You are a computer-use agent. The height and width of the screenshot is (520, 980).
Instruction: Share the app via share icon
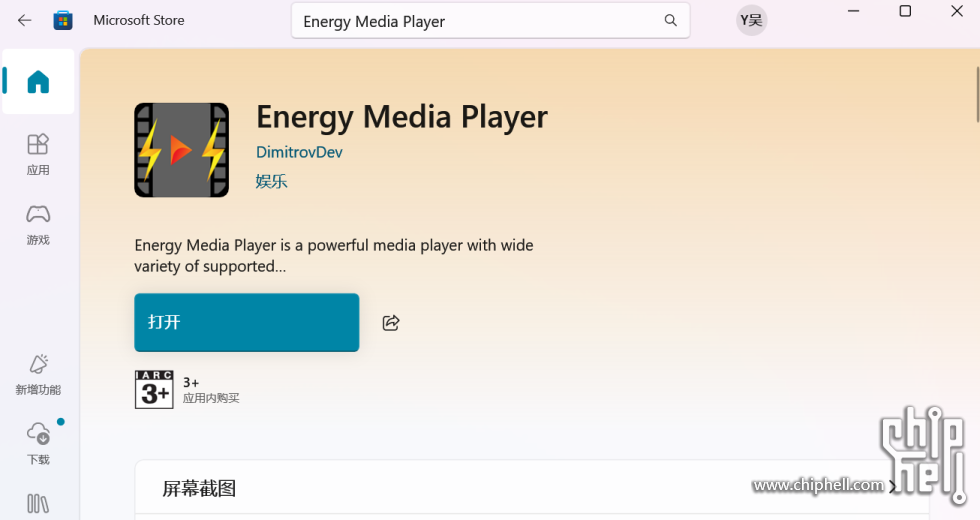391,322
